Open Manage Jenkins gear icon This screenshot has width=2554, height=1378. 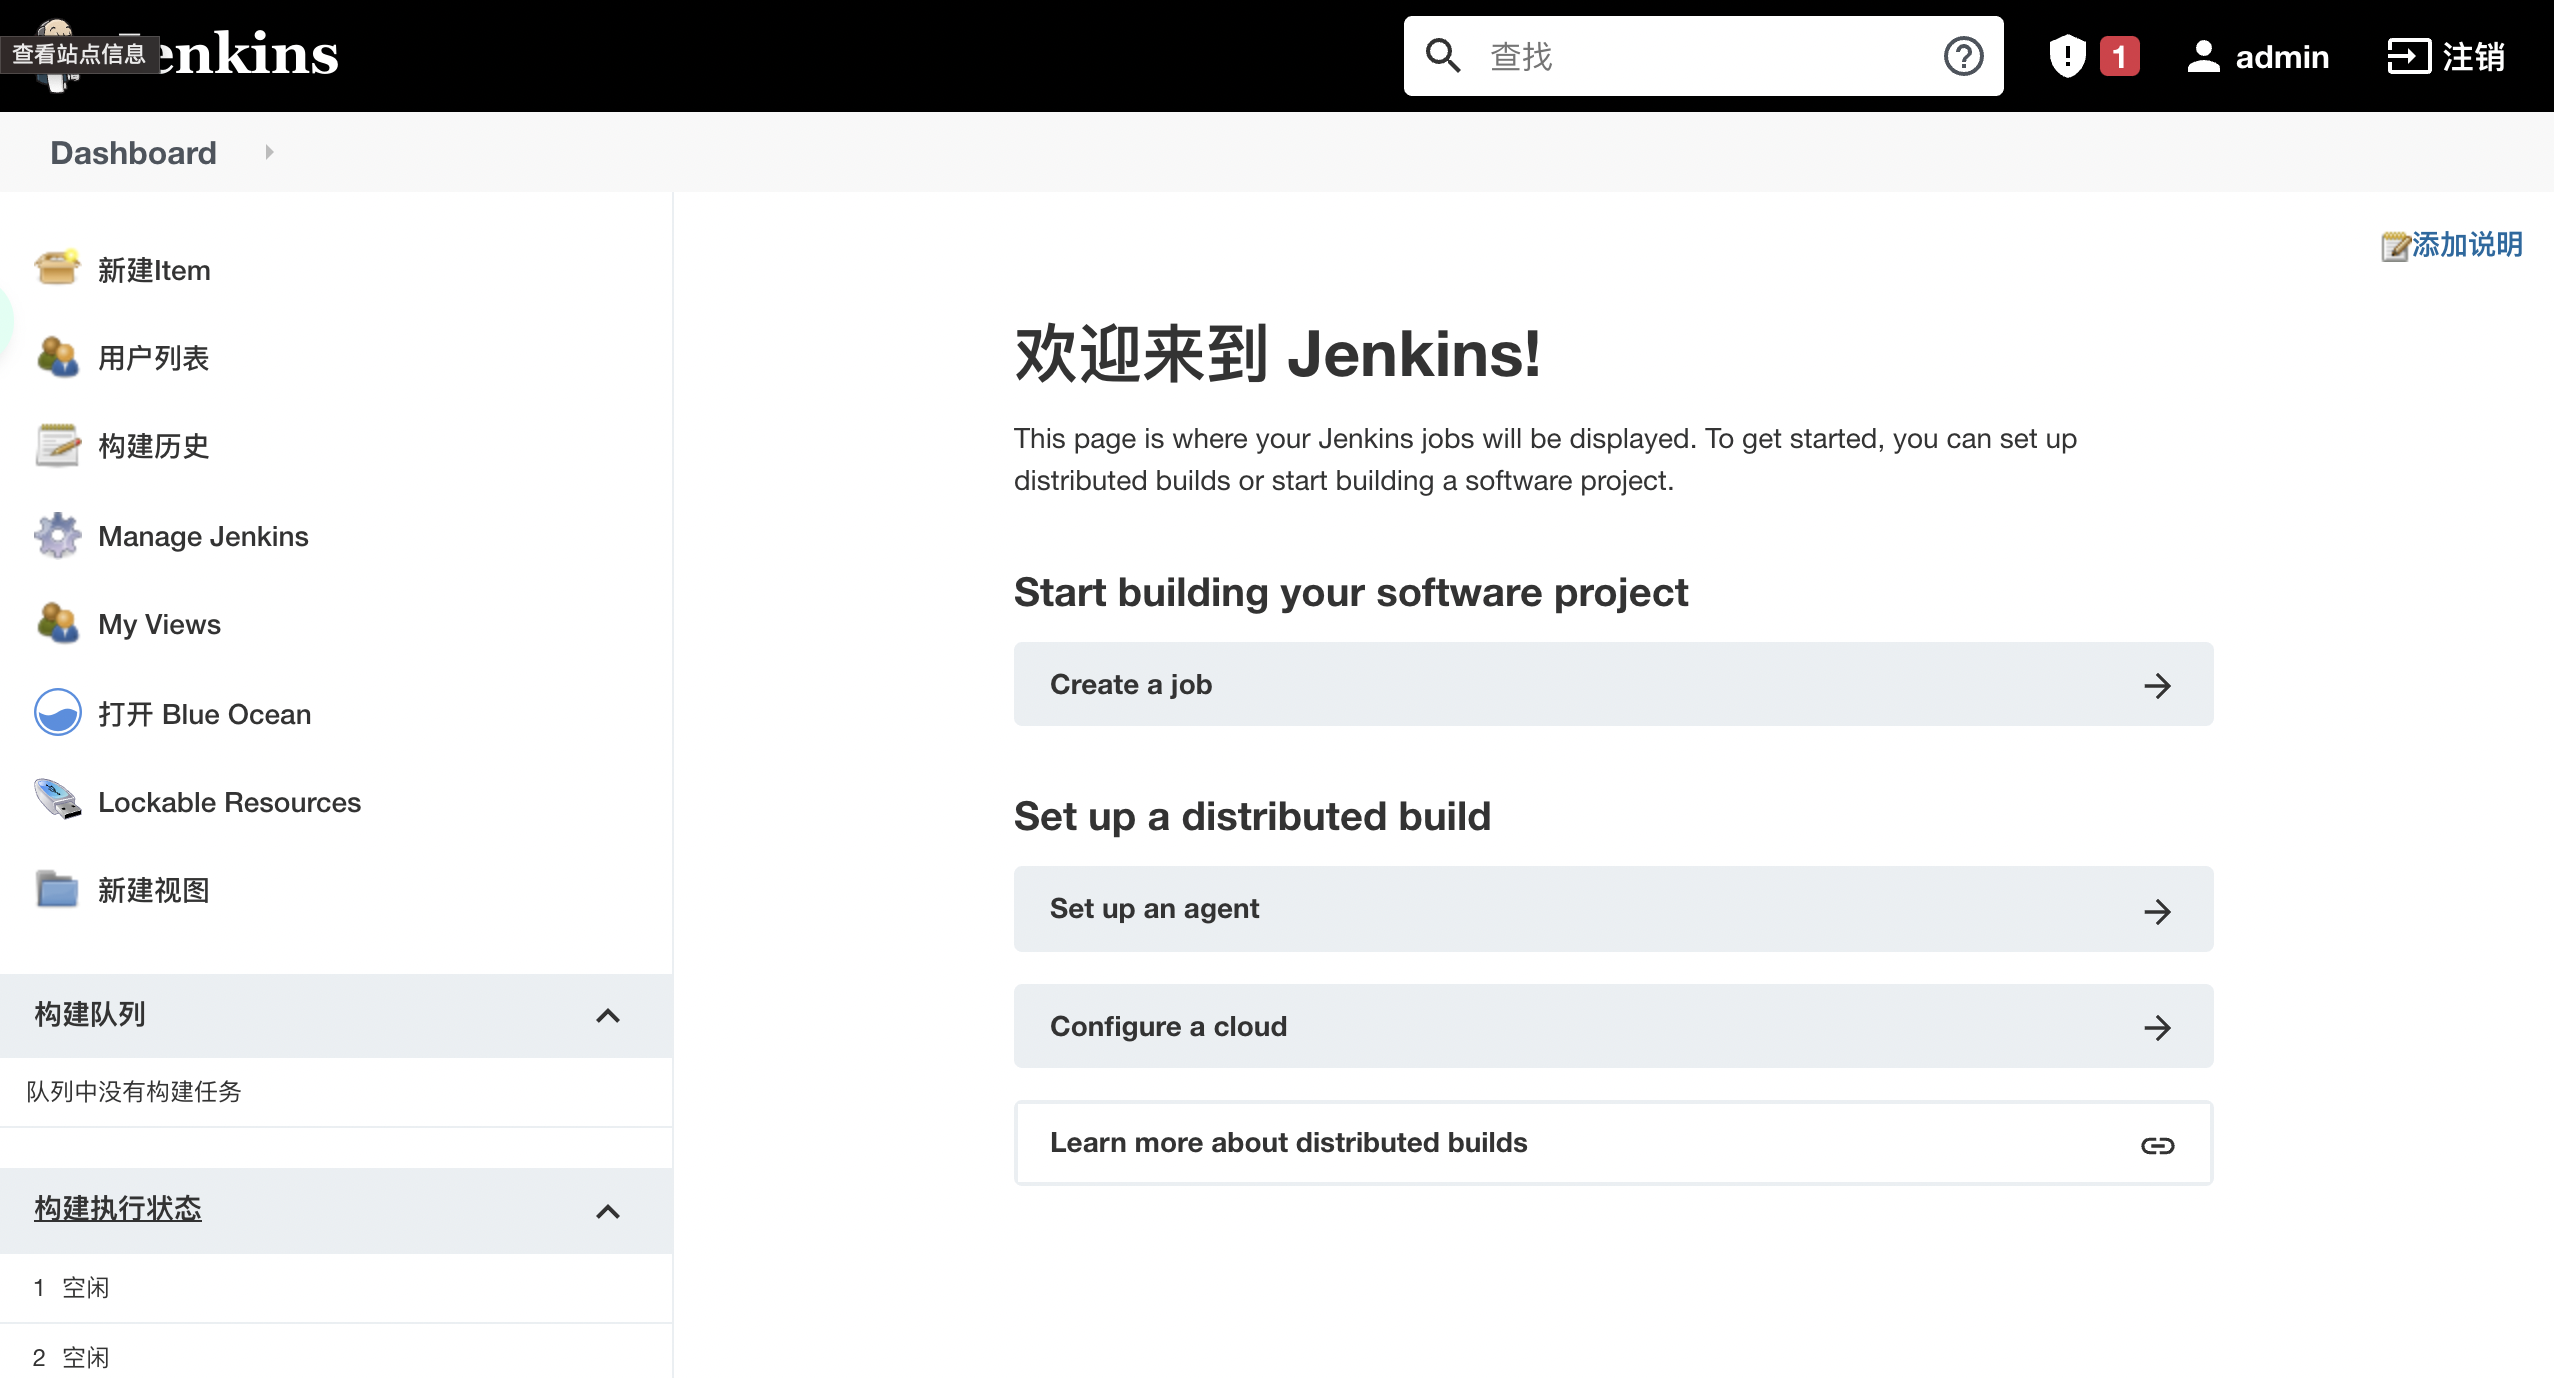57,536
